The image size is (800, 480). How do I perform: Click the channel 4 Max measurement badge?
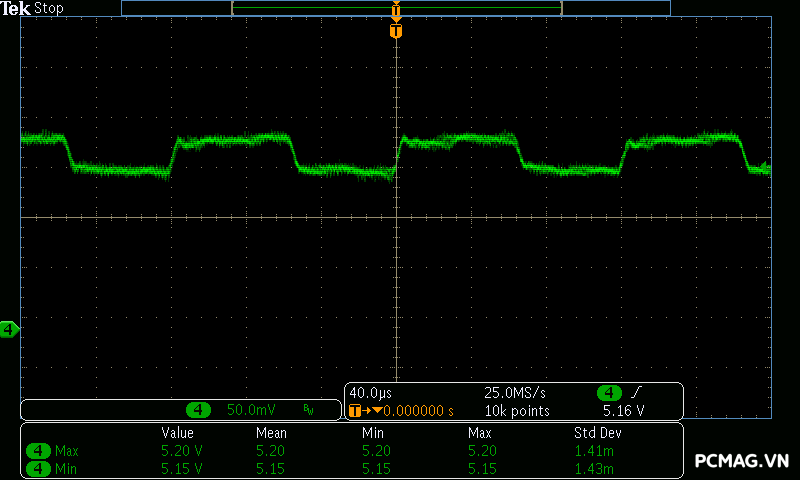[38, 451]
